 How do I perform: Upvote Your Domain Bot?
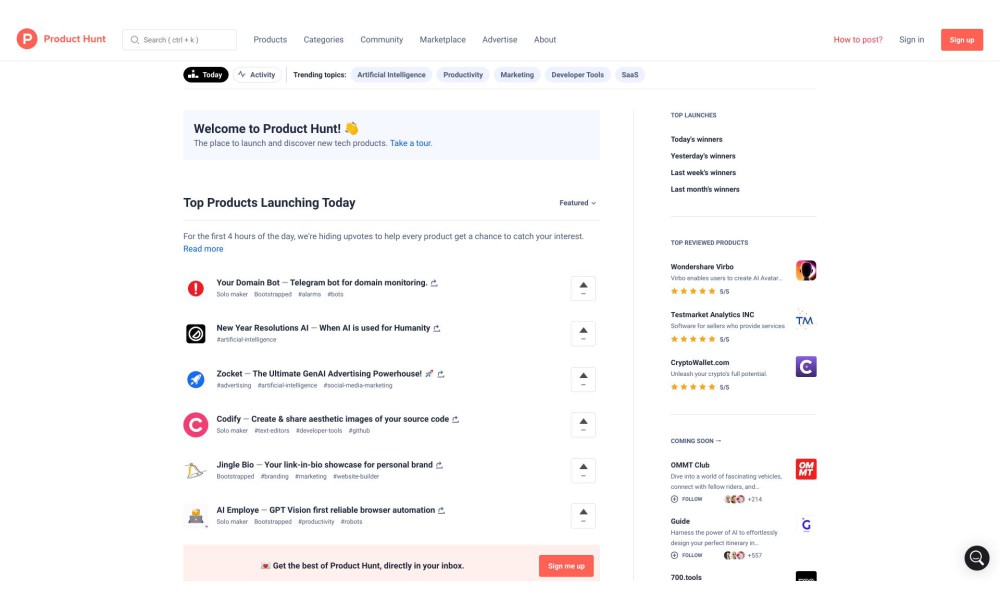[x=583, y=288]
